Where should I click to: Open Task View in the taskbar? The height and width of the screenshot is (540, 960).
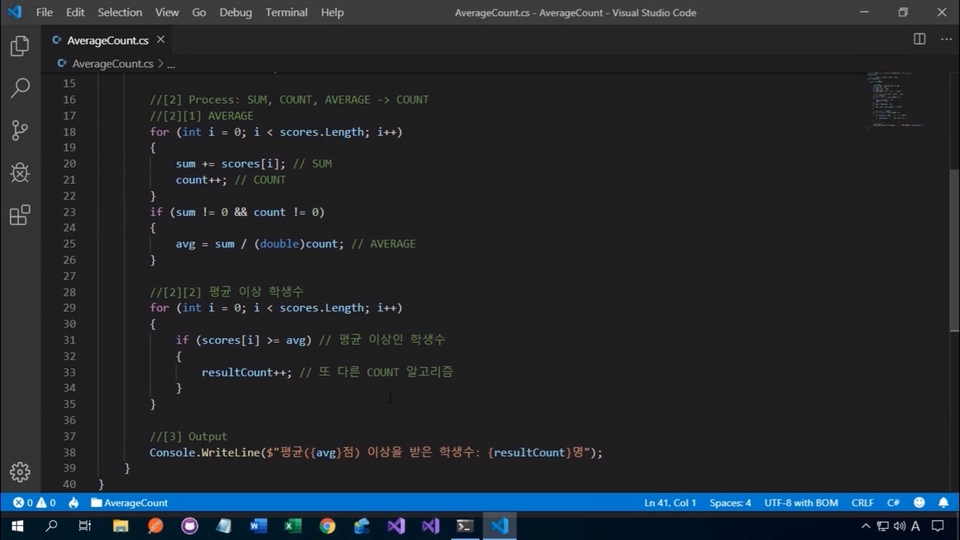coord(85,526)
